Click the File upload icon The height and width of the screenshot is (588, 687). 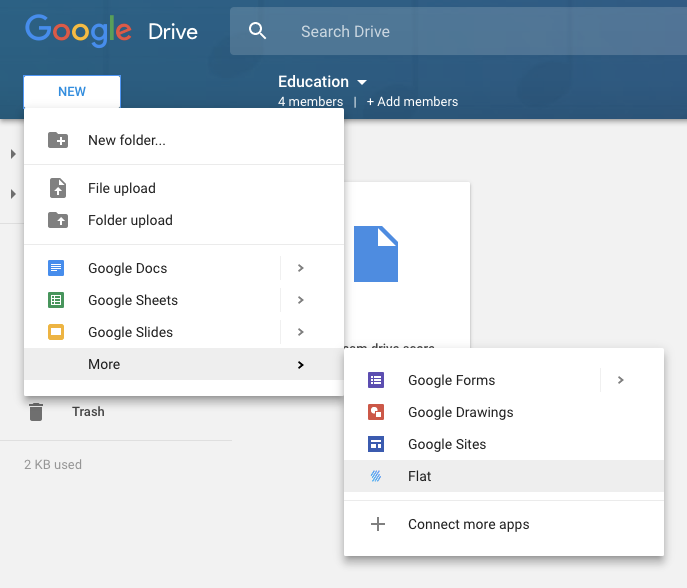coord(58,188)
